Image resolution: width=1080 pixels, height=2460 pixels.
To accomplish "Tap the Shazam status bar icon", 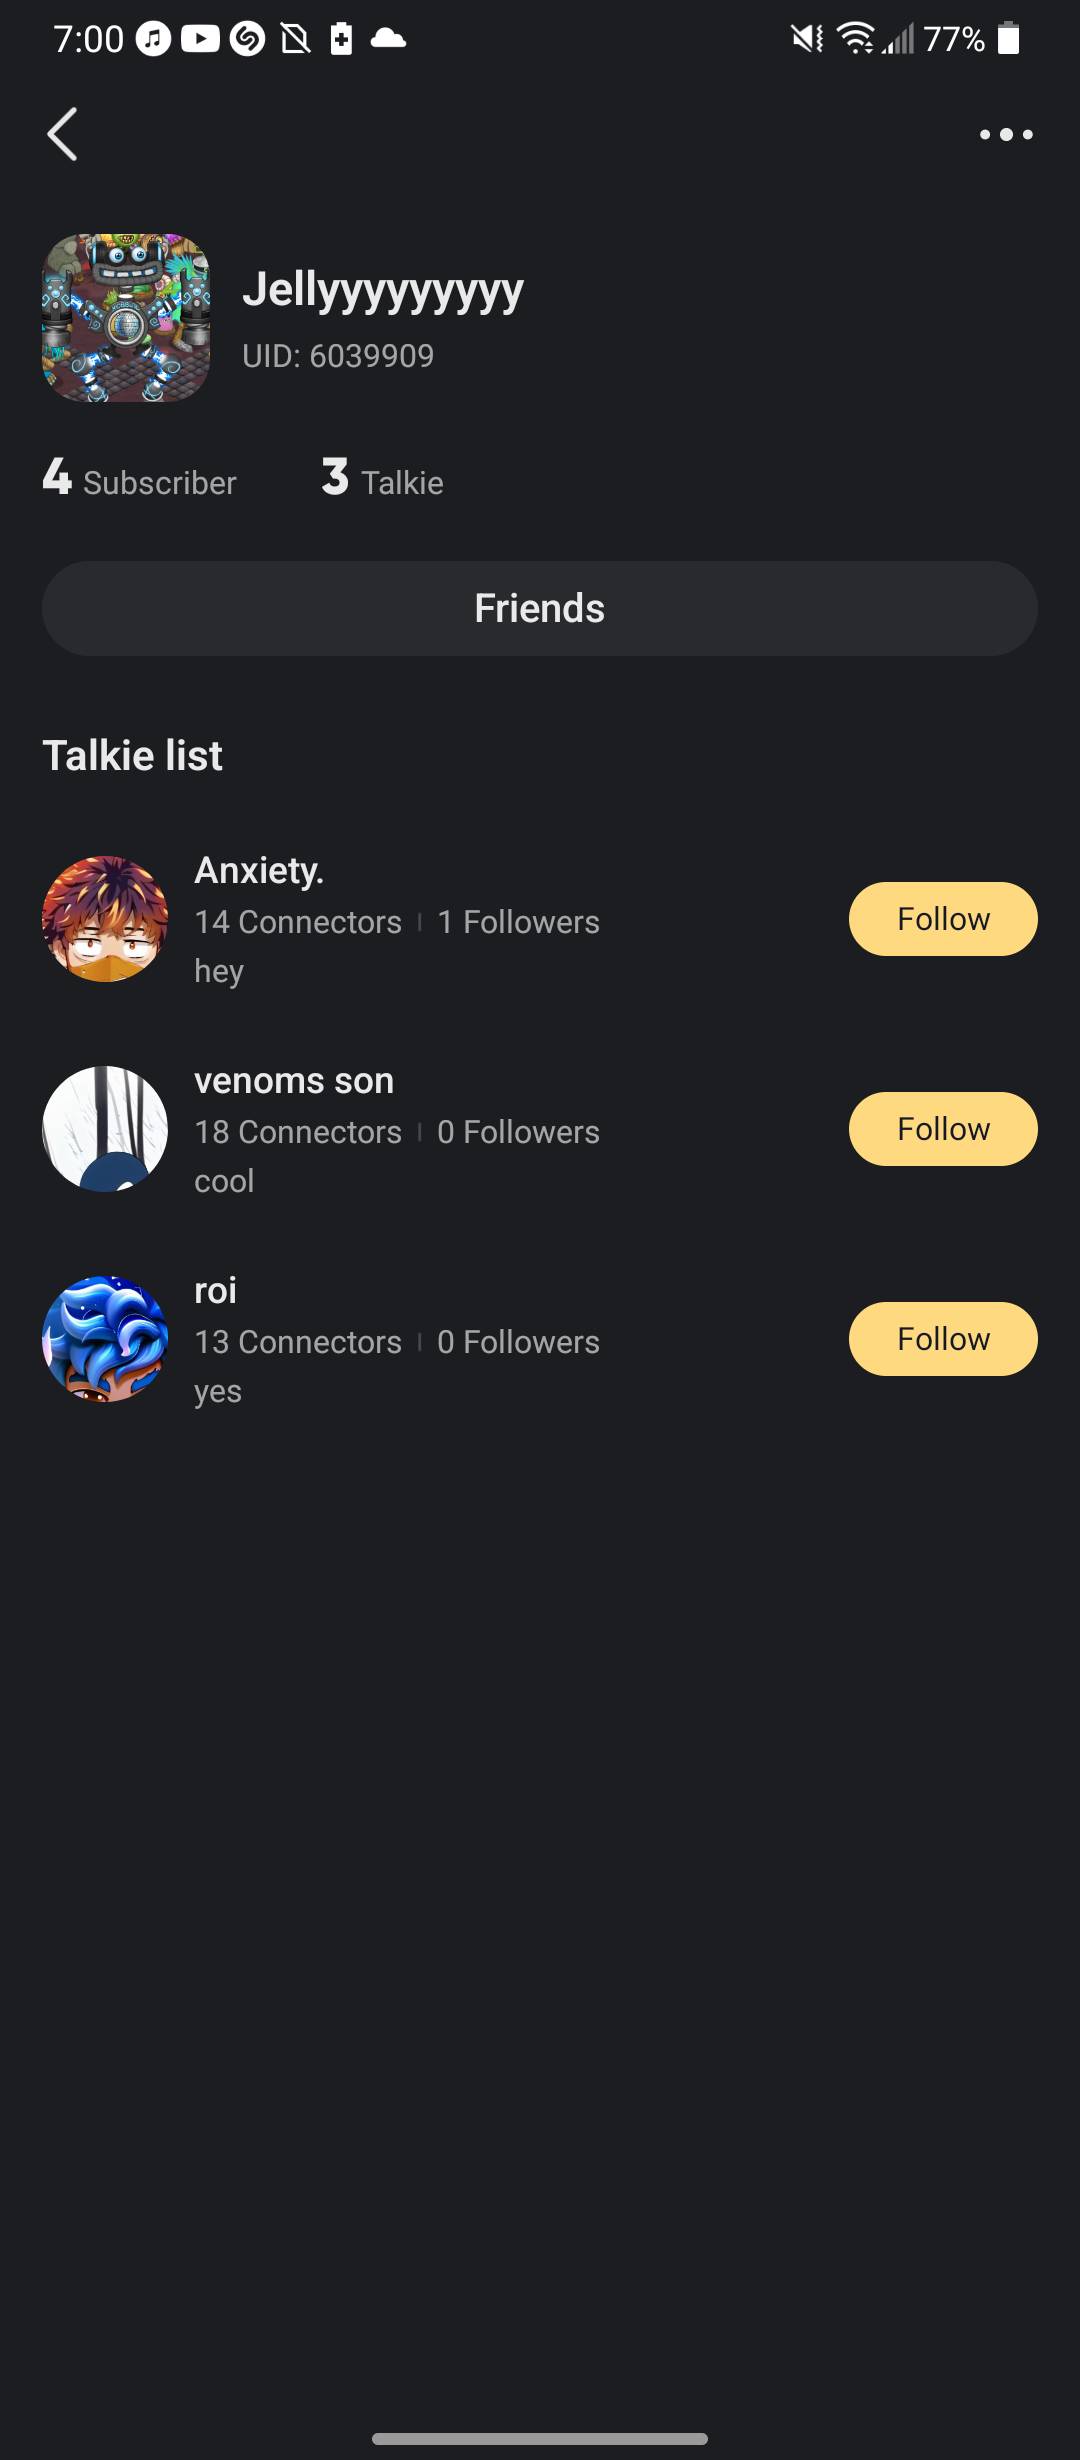I will pos(247,39).
